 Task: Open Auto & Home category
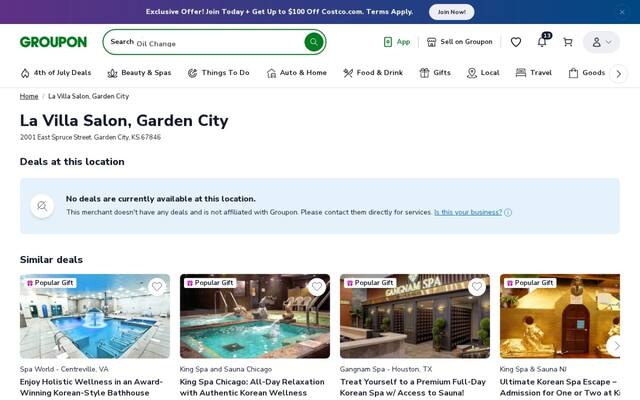pos(297,73)
